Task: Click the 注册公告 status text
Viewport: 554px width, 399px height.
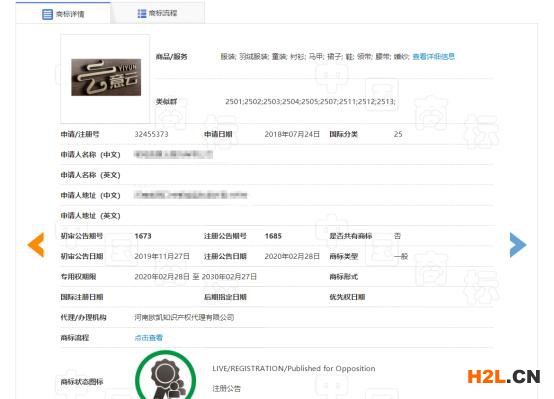Action: [226, 389]
